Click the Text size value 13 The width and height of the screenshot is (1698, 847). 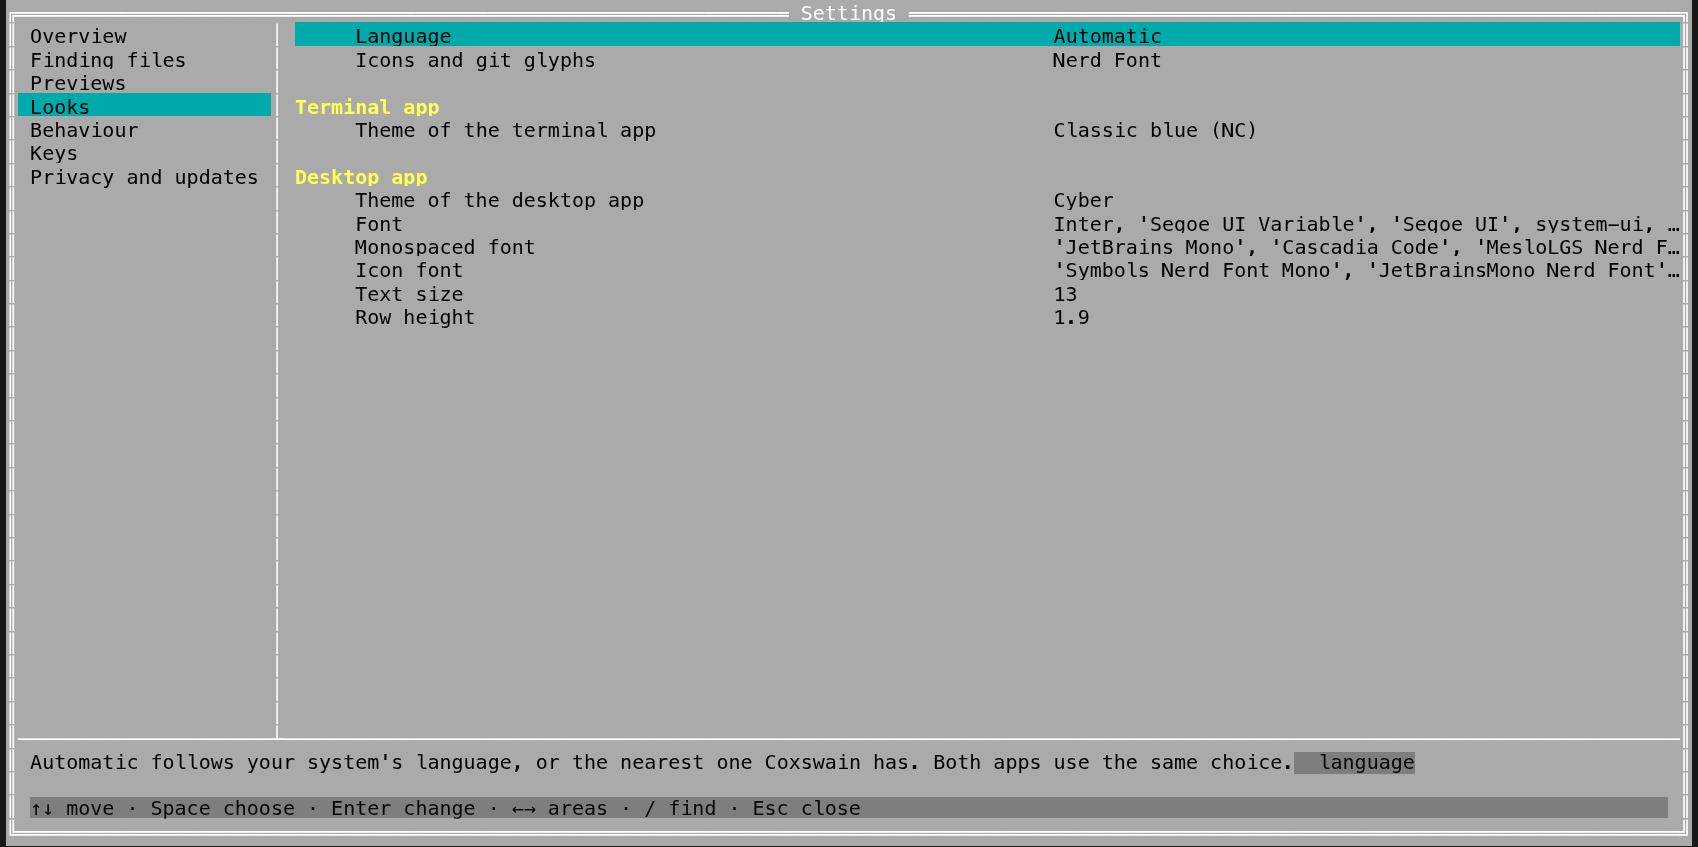[1065, 294]
